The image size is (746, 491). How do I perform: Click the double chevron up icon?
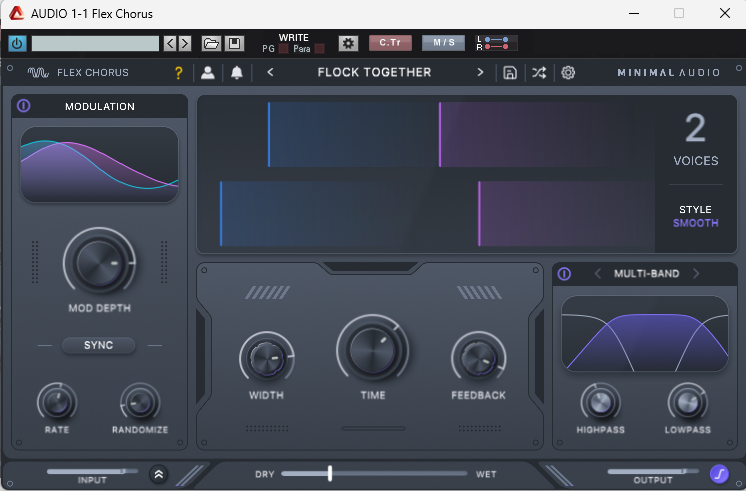158,474
